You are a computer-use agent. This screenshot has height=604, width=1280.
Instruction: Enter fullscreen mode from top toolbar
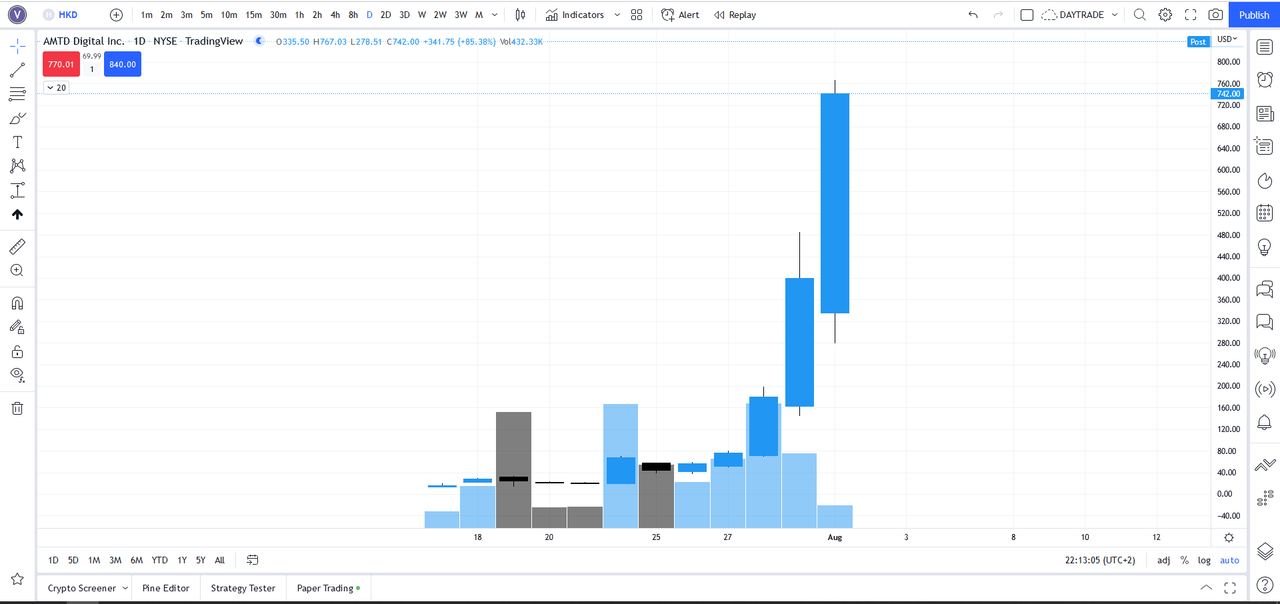click(x=1190, y=15)
